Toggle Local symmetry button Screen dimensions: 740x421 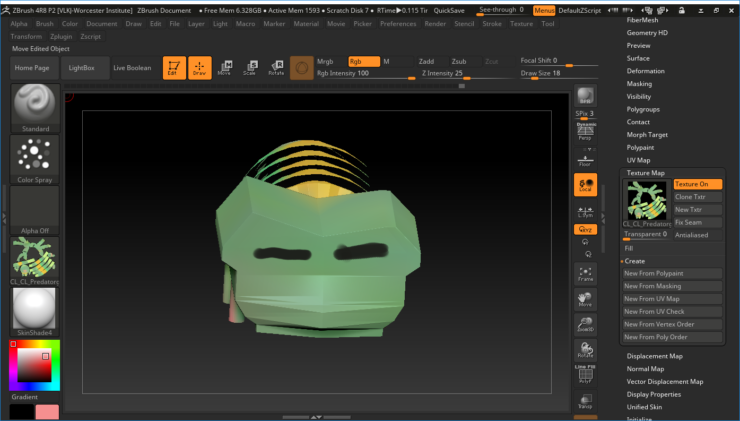pos(585,185)
